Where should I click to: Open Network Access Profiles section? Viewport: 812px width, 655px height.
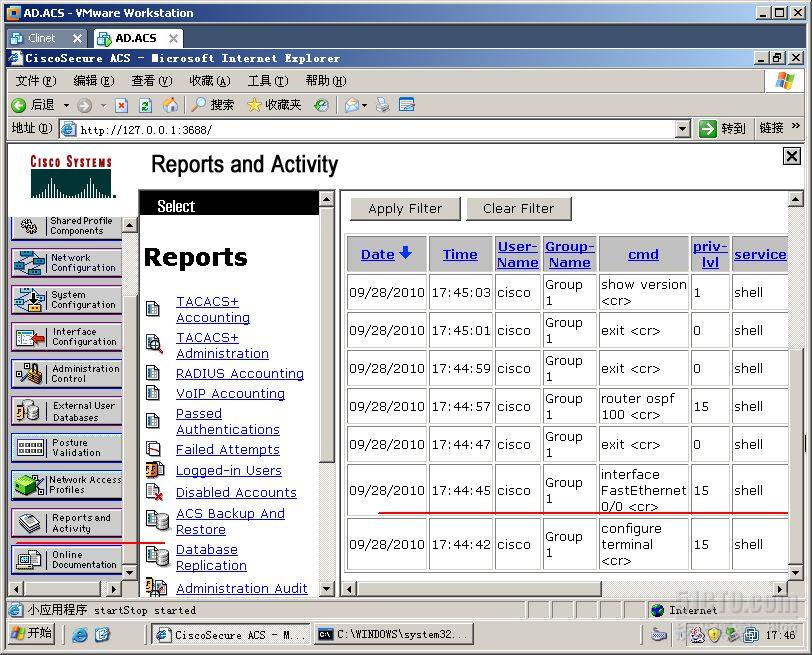click(66, 485)
